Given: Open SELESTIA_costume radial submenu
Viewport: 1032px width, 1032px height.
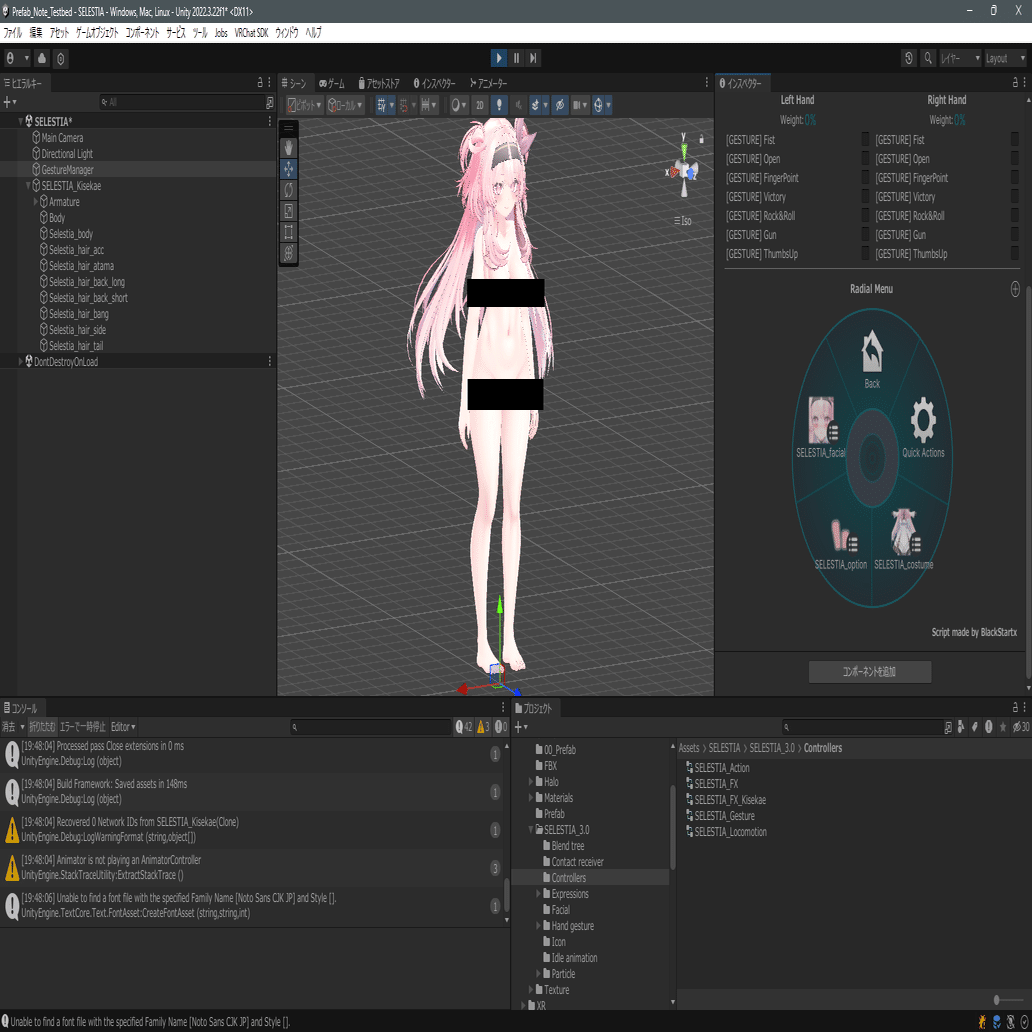Looking at the screenshot, I should 904,539.
